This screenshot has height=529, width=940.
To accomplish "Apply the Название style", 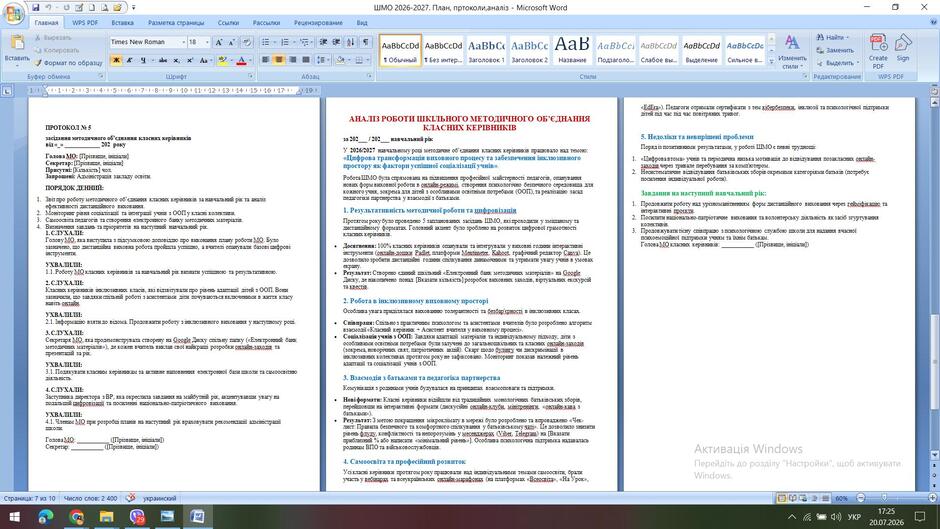I will click(x=572, y=50).
